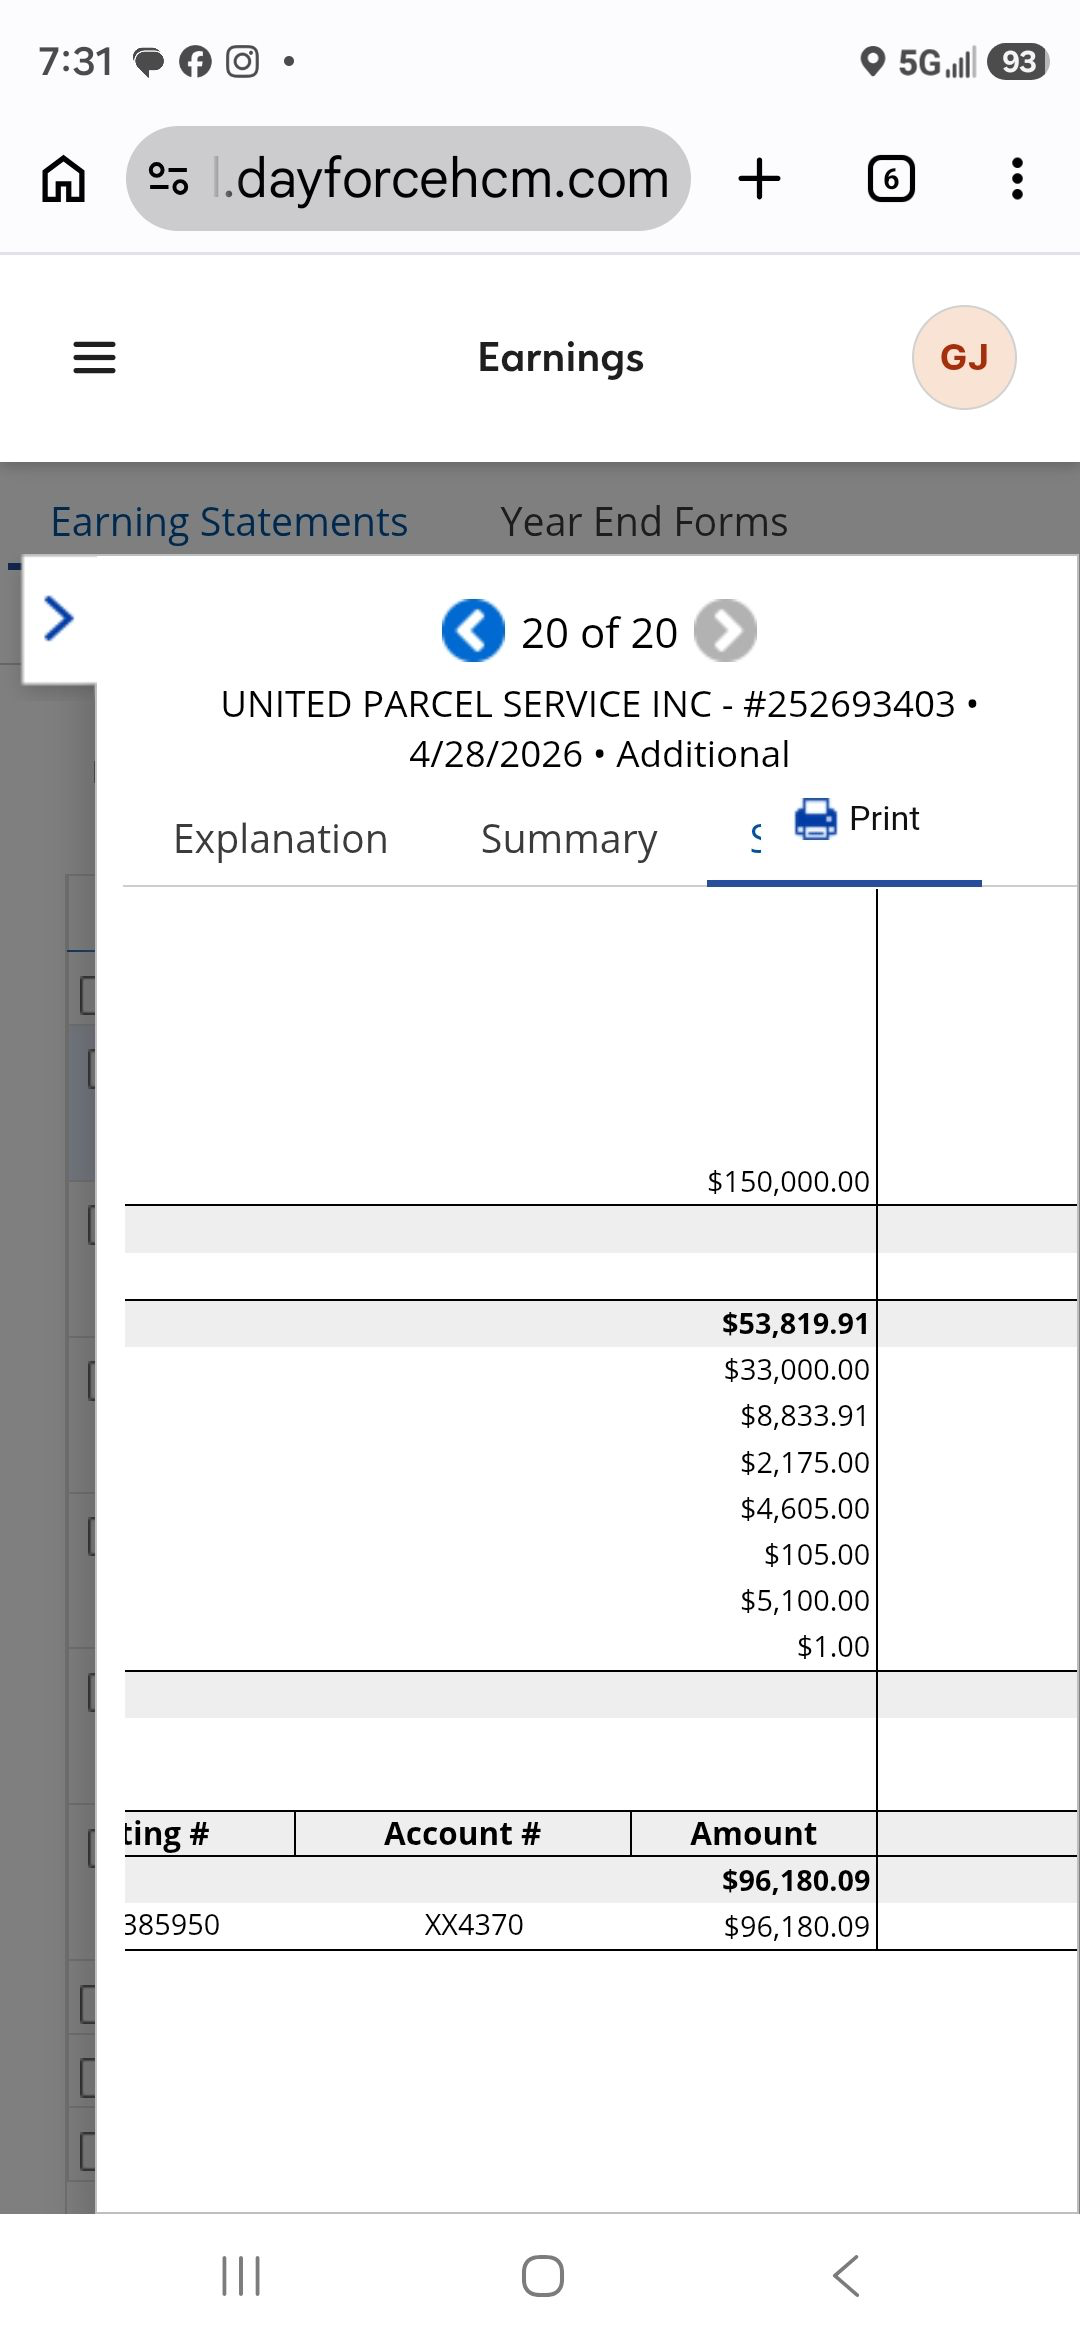Image resolution: width=1080 pixels, height=2340 pixels.
Task: Open Android recent apps
Action: click(241, 2276)
